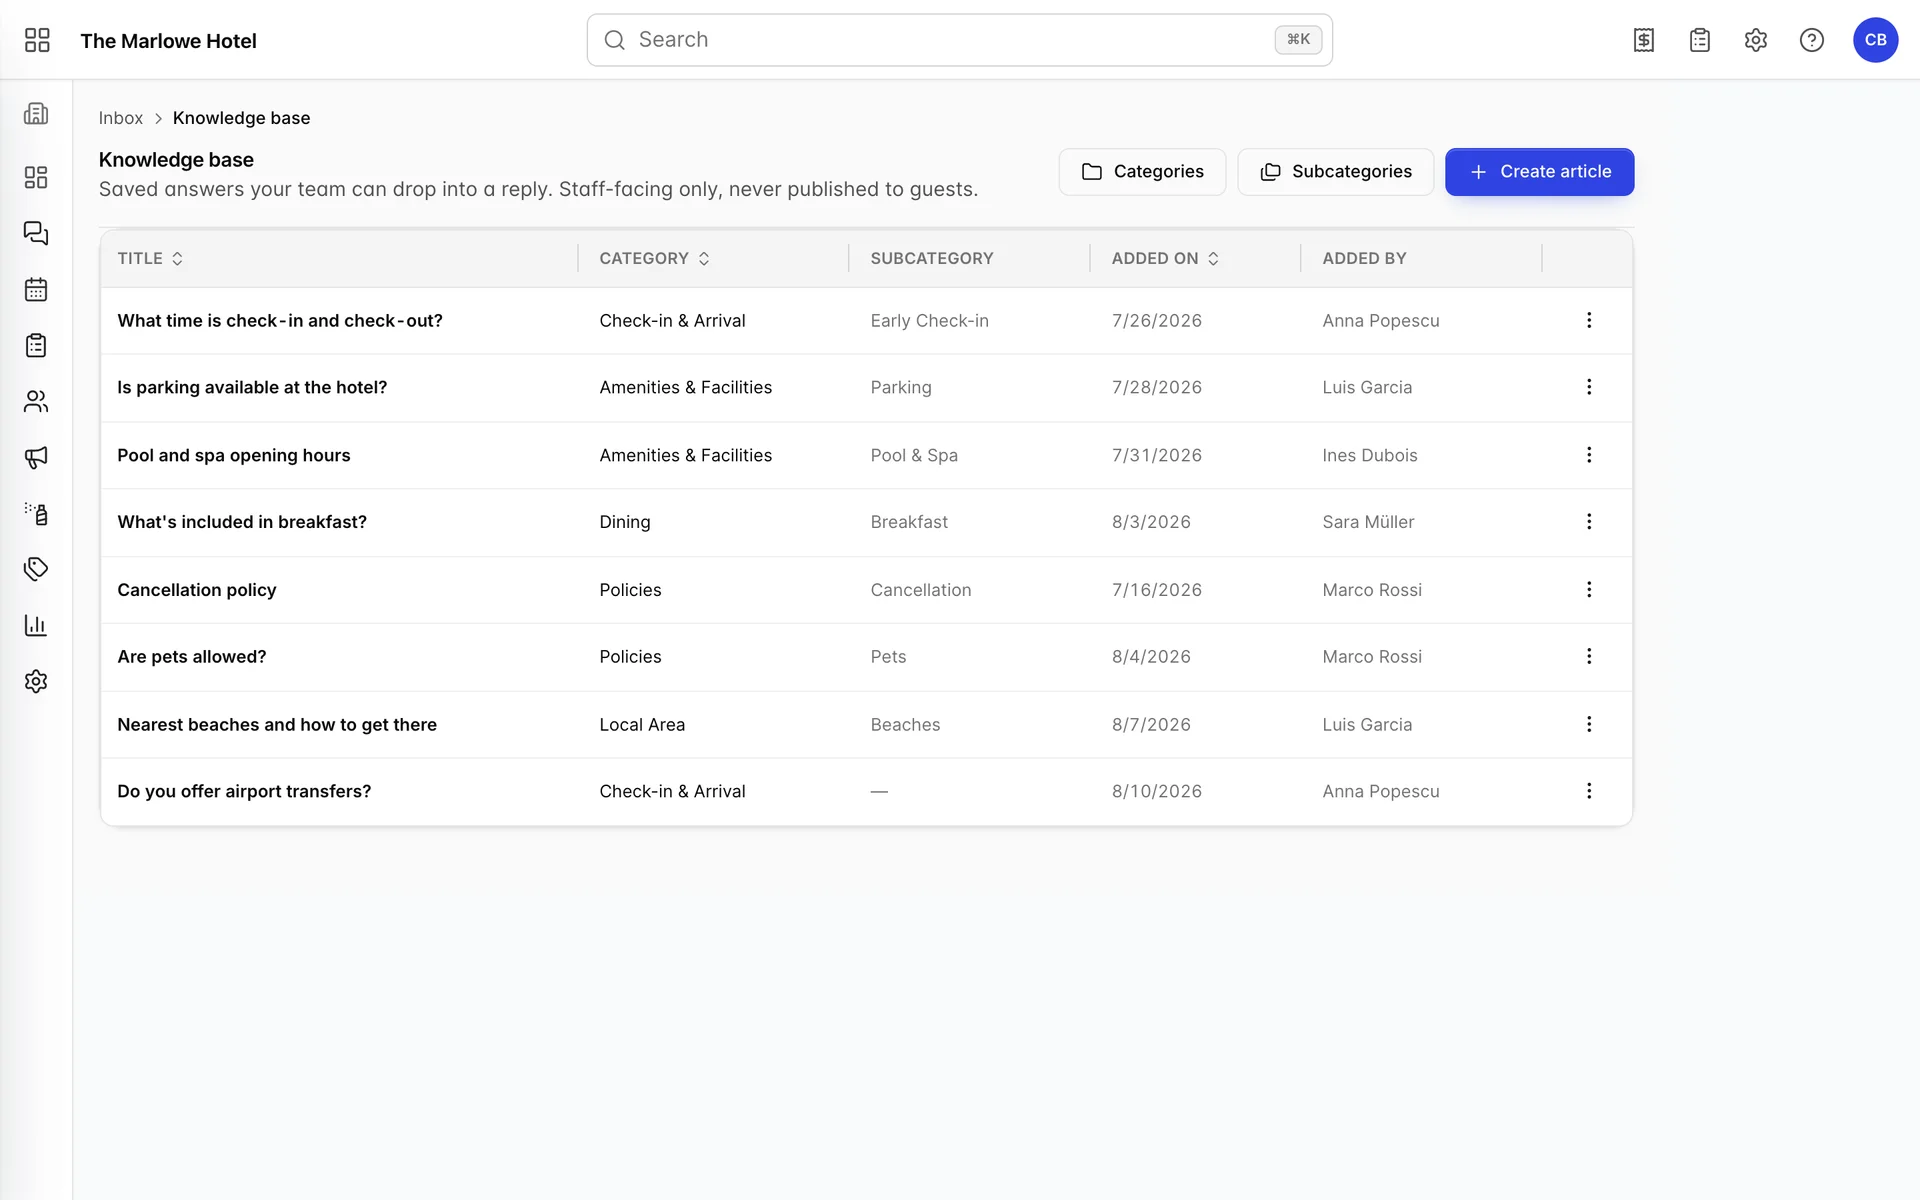Open the analytics bar chart sidebar icon

point(36,625)
